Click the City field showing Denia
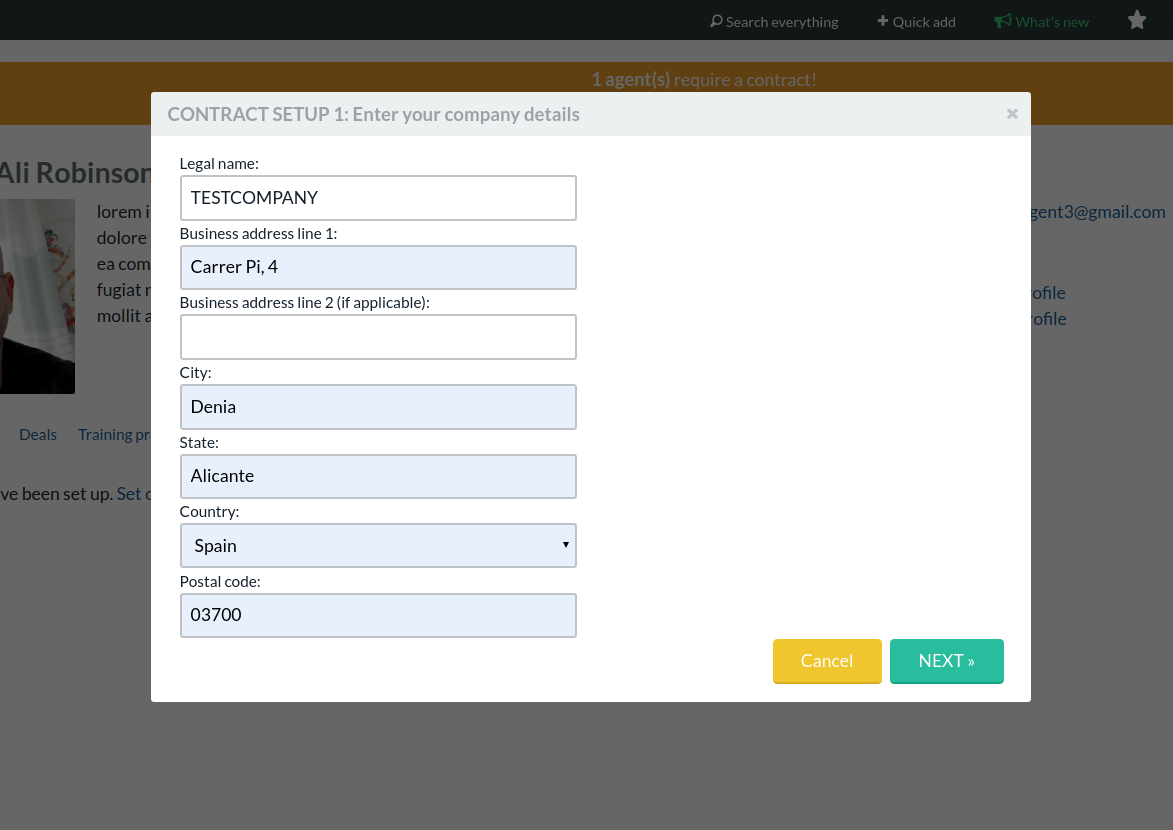 pos(378,406)
